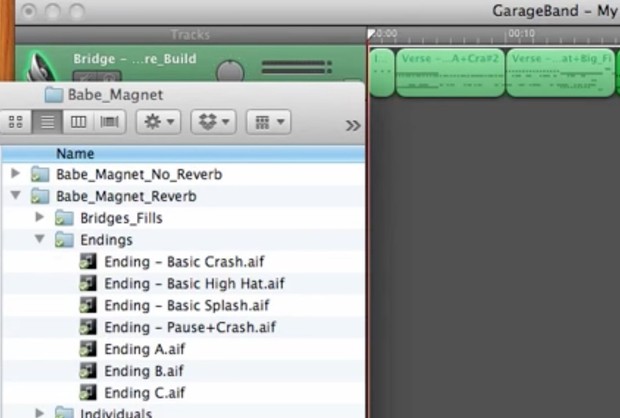This screenshot has width=620, height=418.
Task: Adjust the GarageBand track volume slider
Action: click(x=297, y=67)
